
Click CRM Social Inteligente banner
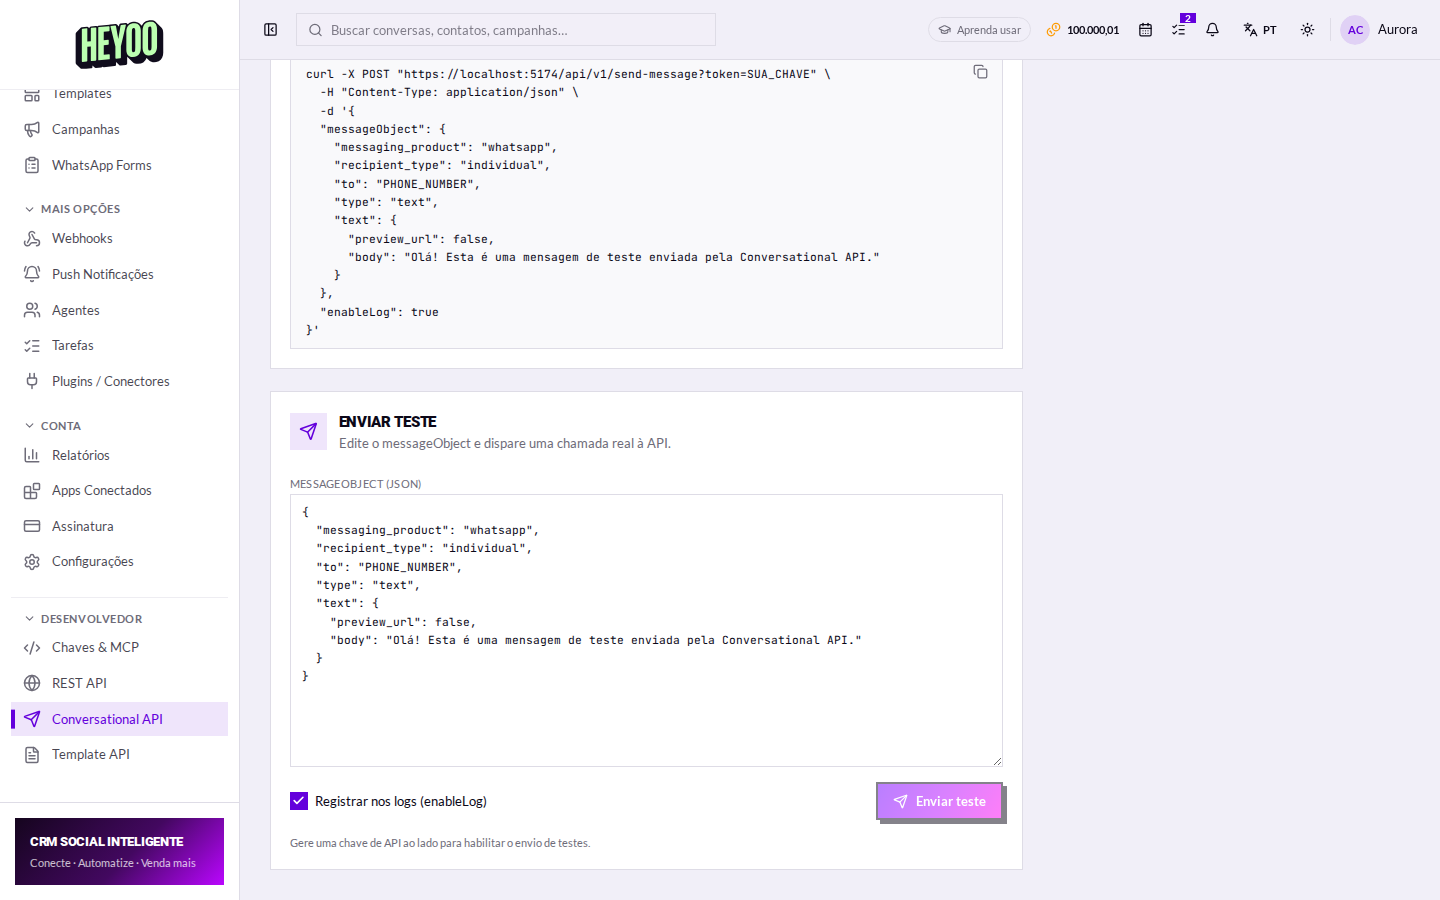point(119,851)
